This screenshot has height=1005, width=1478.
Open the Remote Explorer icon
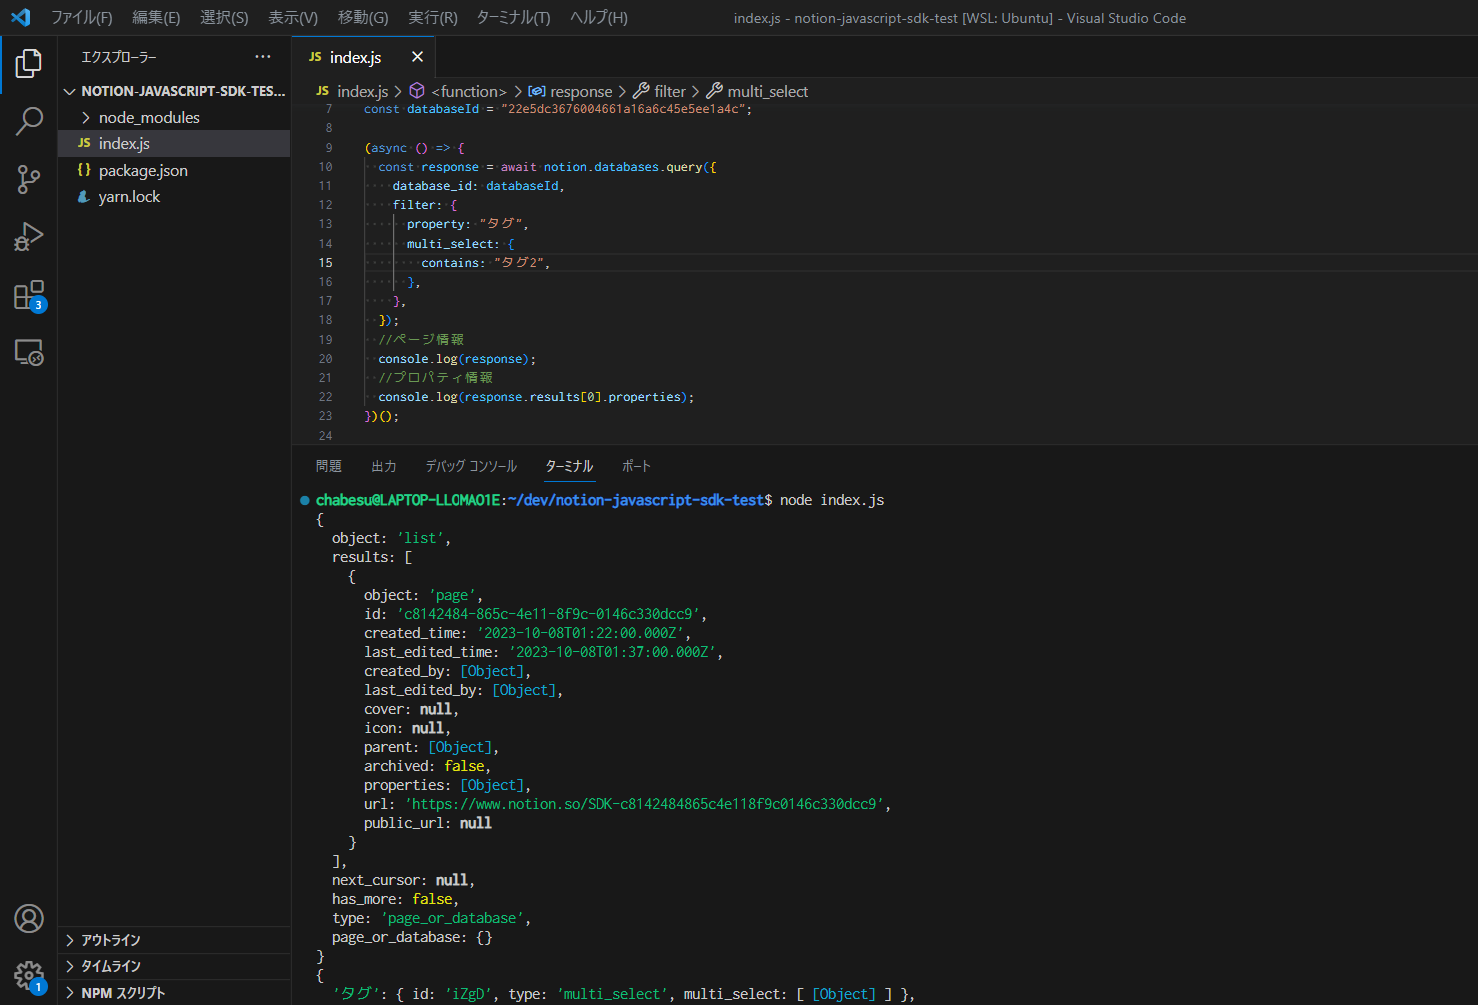pyautogui.click(x=29, y=352)
